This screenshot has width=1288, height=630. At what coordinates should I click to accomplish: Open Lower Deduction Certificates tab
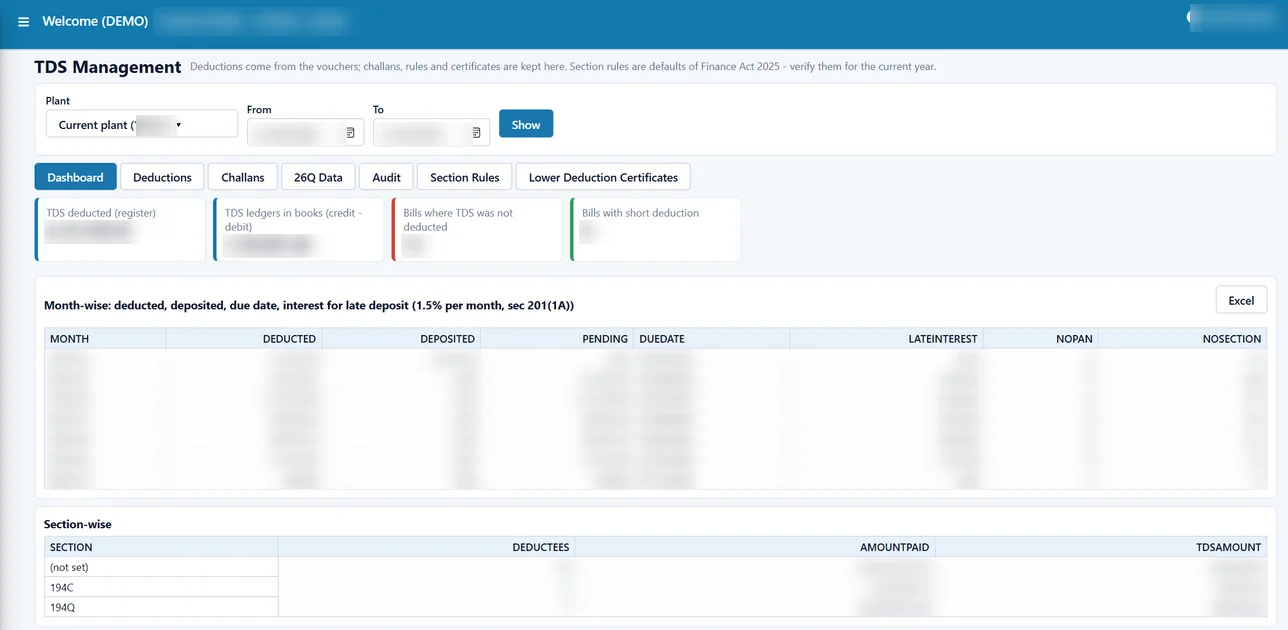pos(603,177)
